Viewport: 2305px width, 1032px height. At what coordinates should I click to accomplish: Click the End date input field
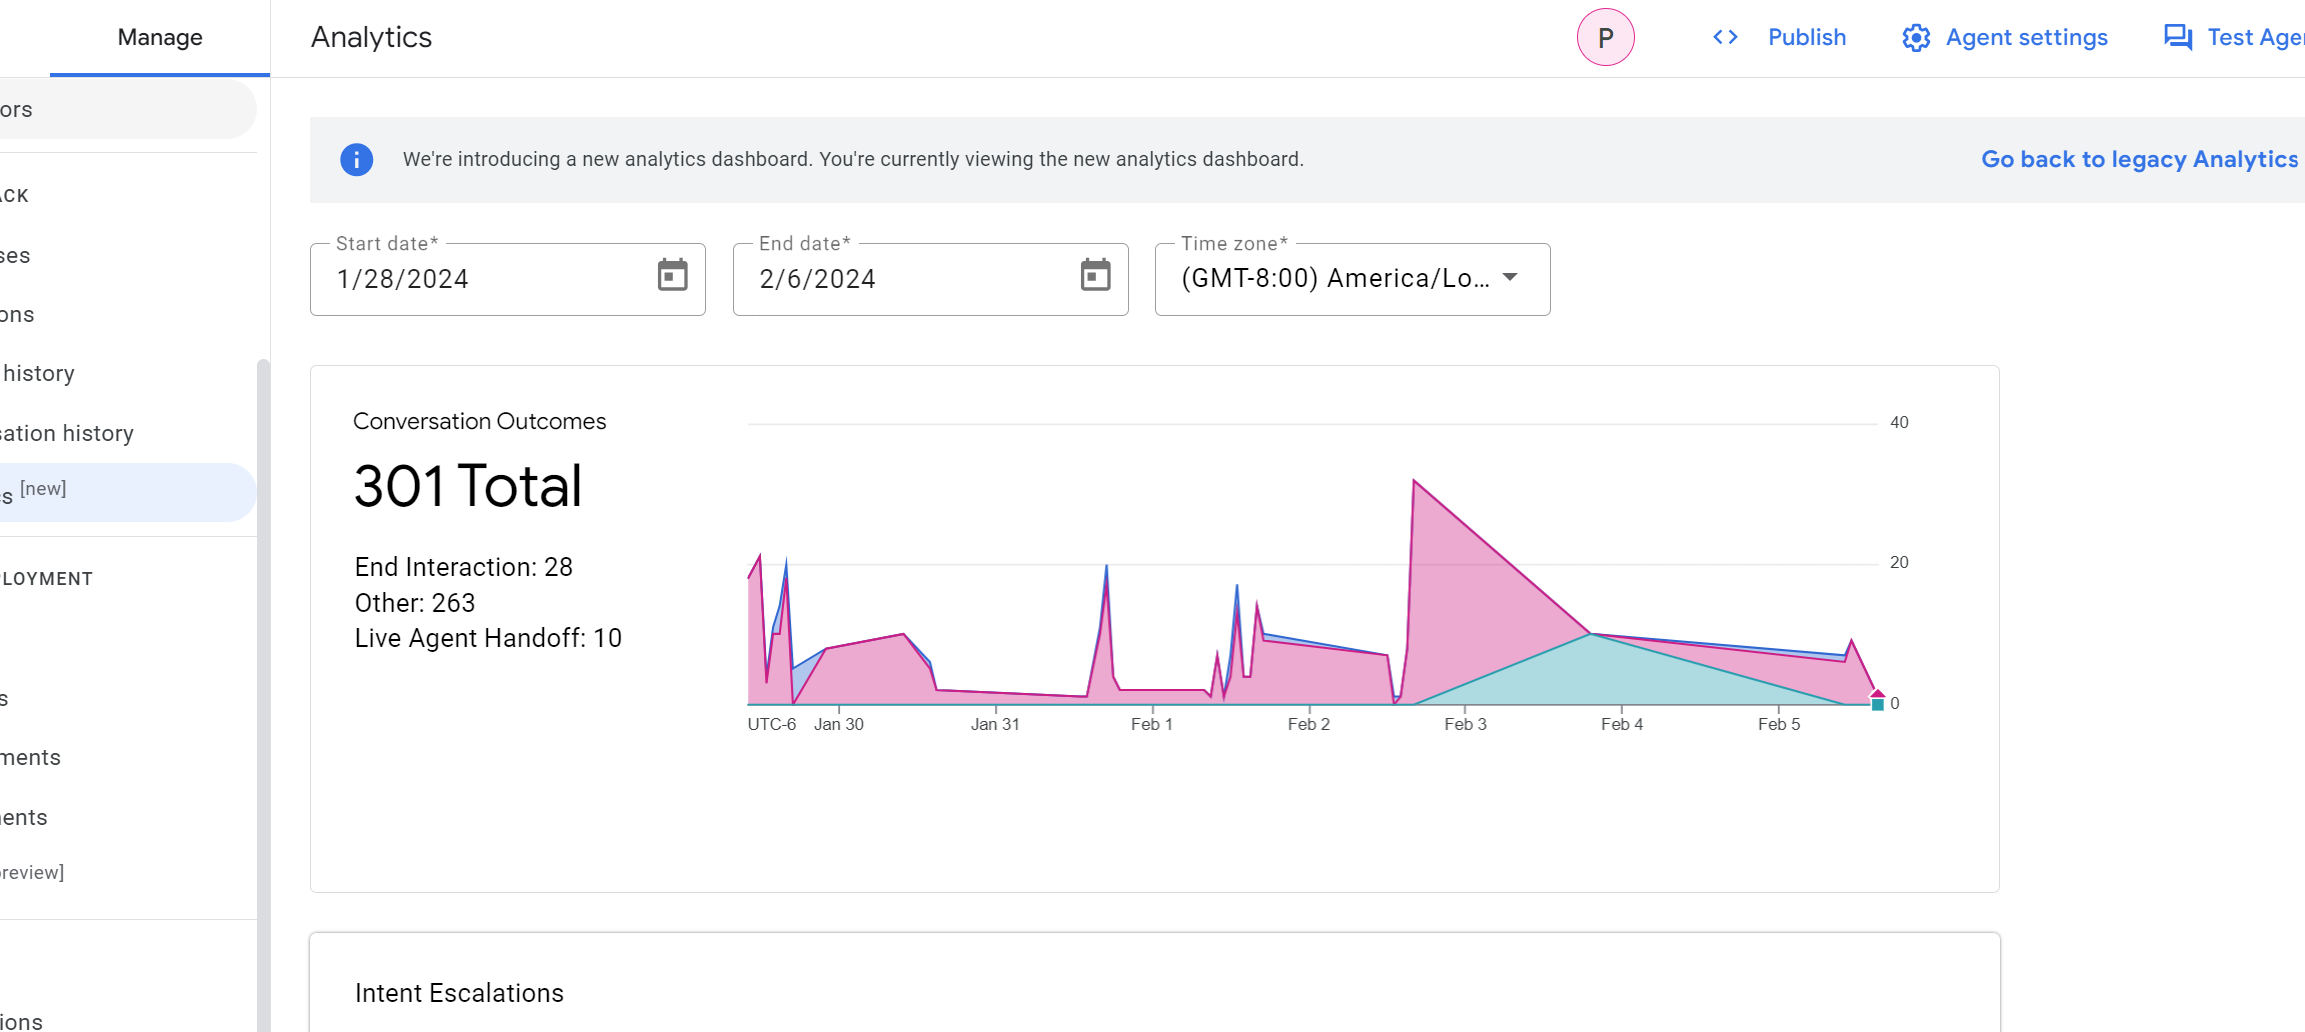[x=930, y=279]
